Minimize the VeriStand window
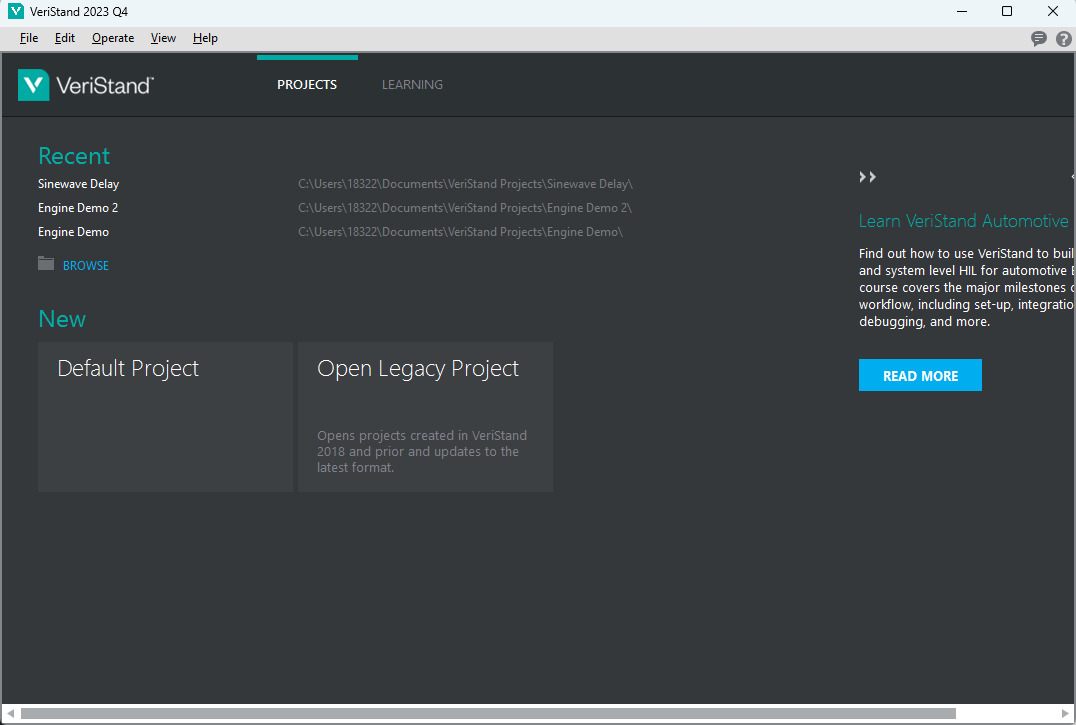Image resolution: width=1076 pixels, height=725 pixels. [x=962, y=12]
